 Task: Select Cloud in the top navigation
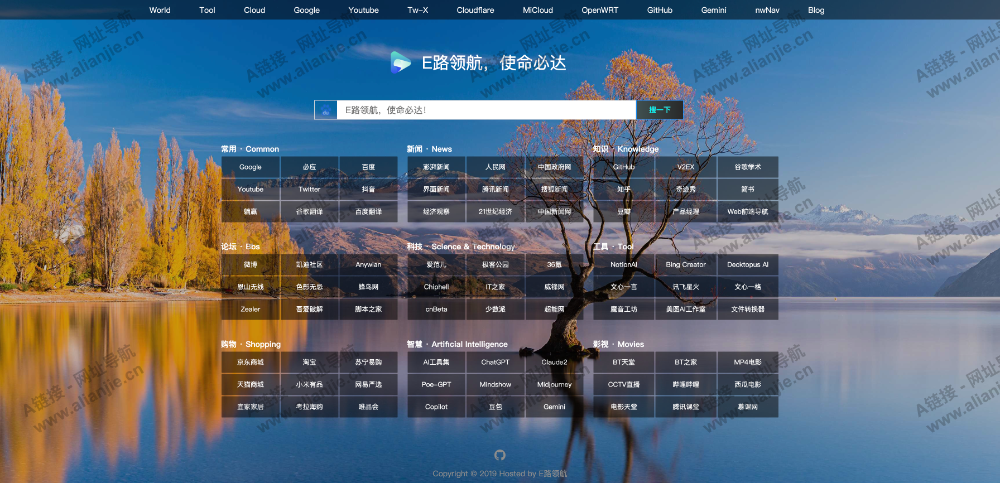pyautogui.click(x=254, y=10)
